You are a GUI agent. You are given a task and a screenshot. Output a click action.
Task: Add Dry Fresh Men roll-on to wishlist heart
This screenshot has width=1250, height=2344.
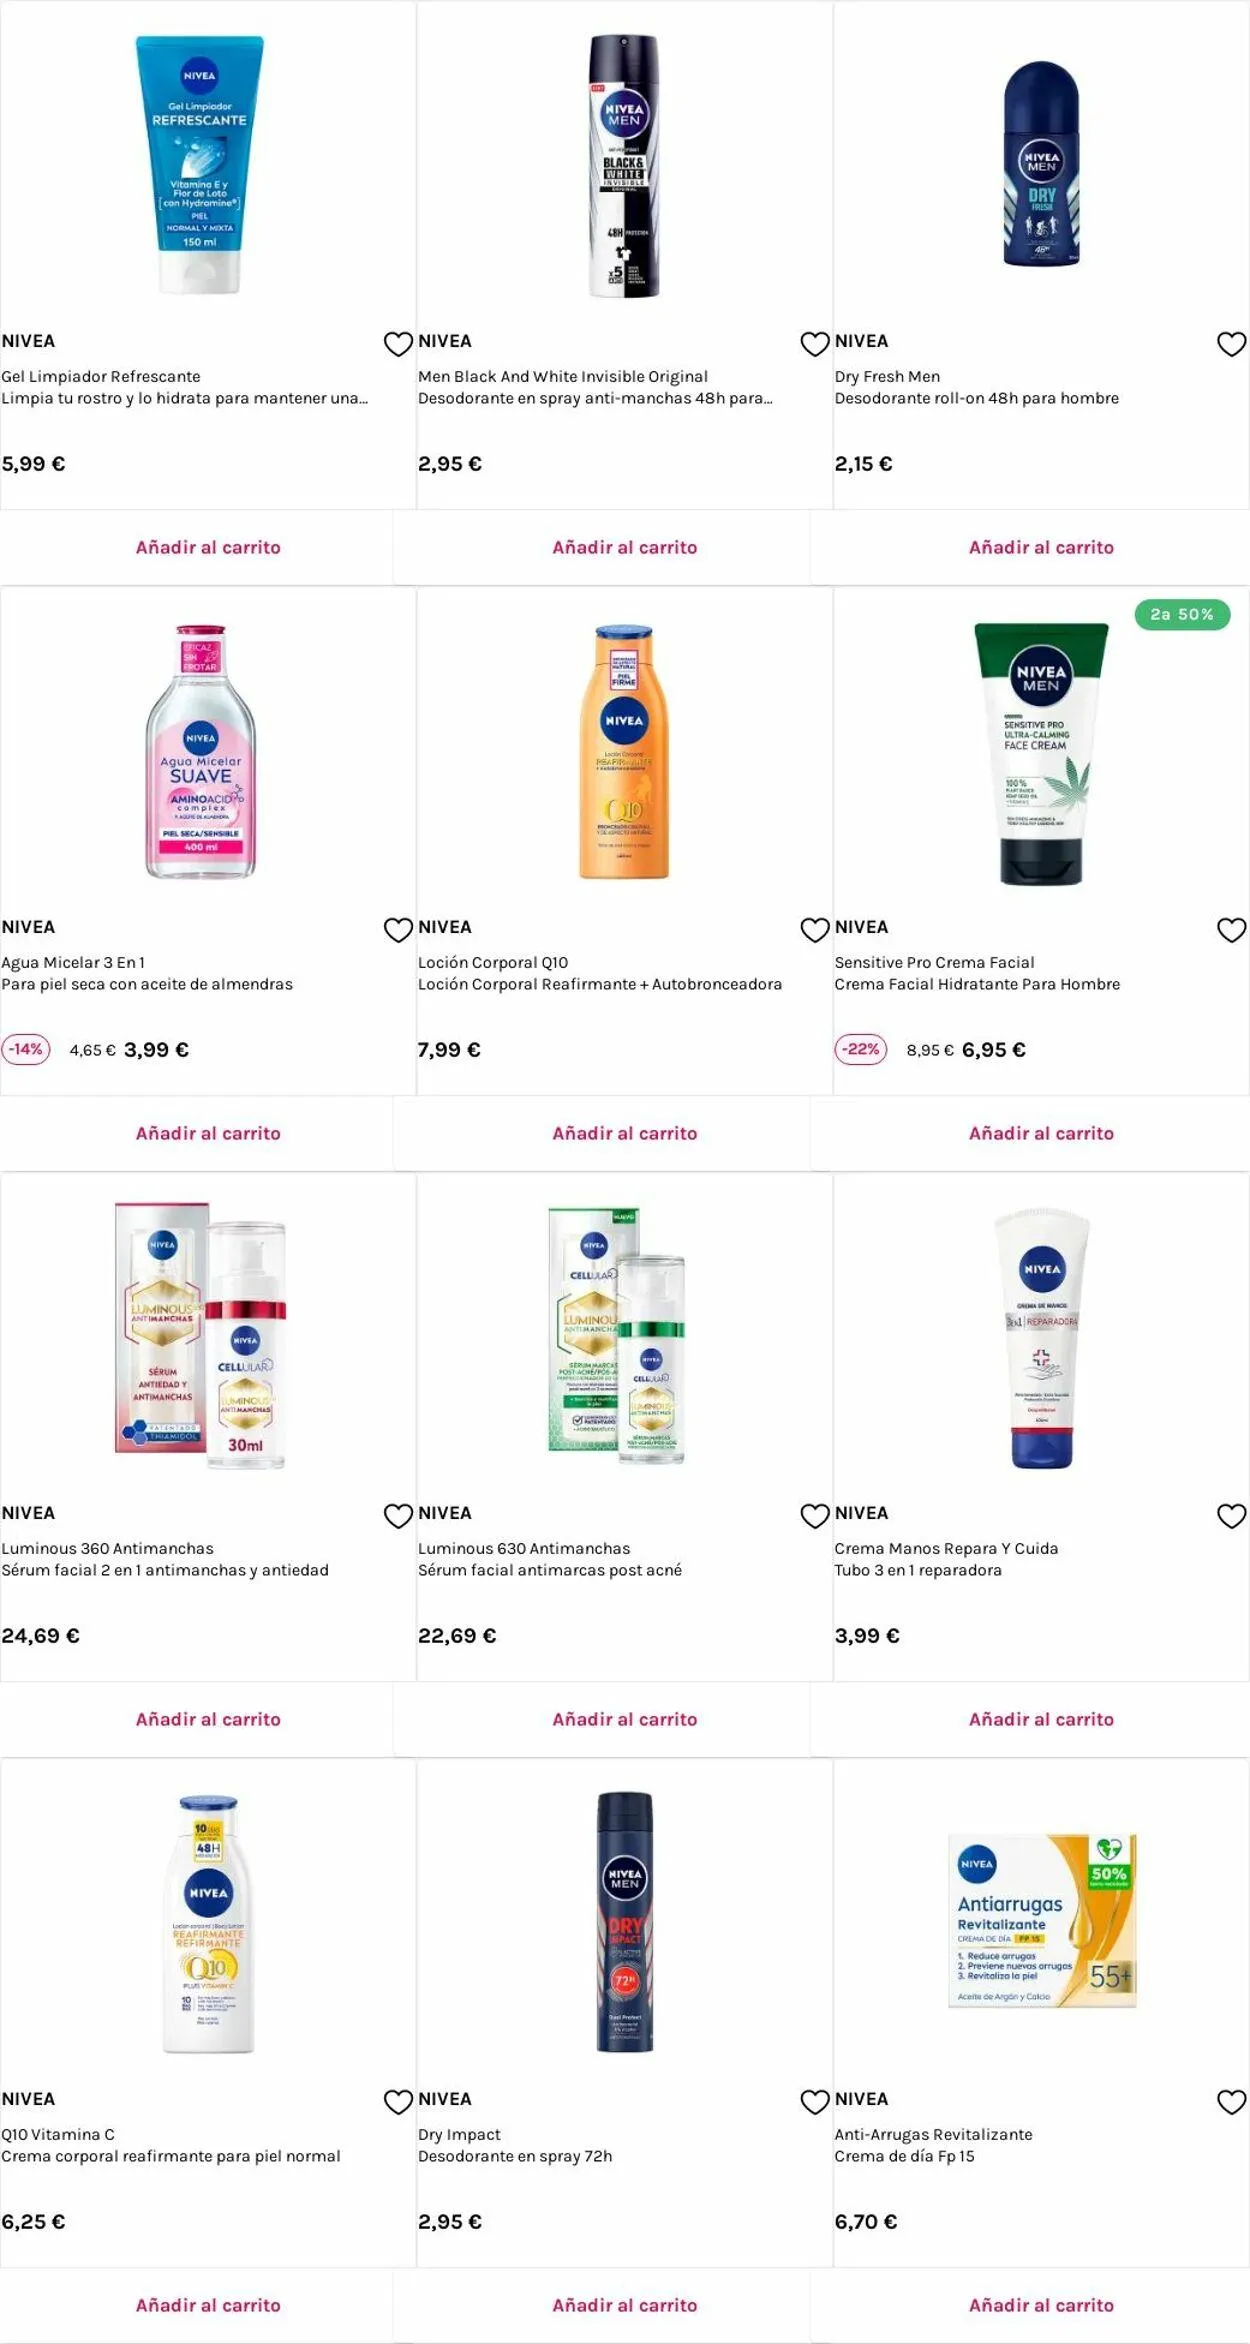(x=1231, y=344)
